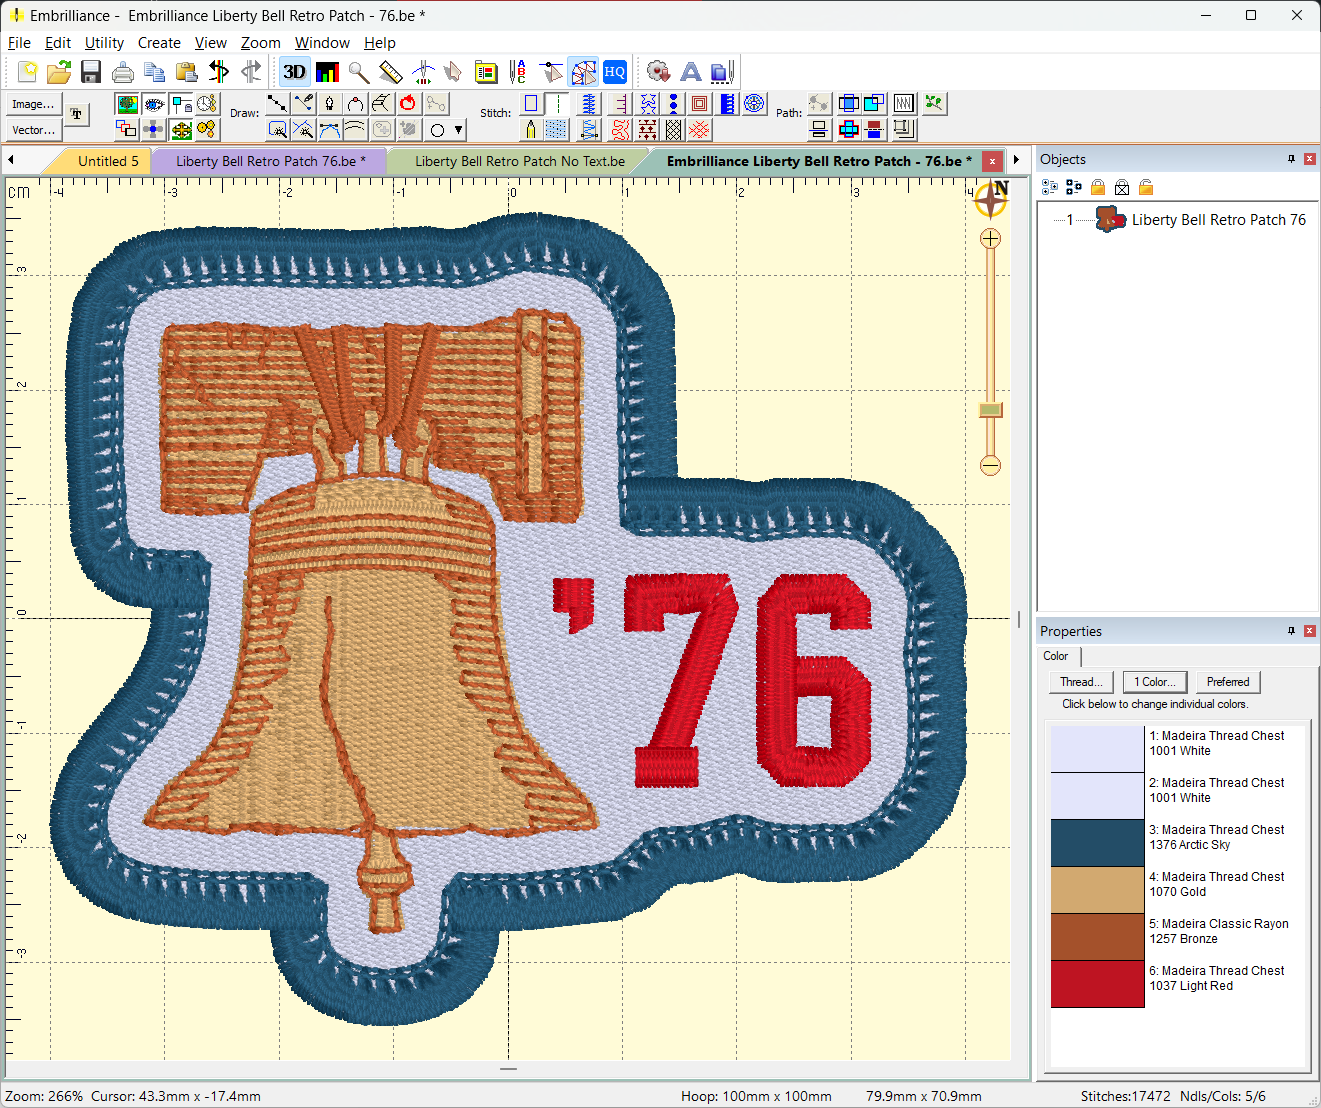The width and height of the screenshot is (1321, 1108).
Task: Select the ruler measure tool
Action: point(391,72)
